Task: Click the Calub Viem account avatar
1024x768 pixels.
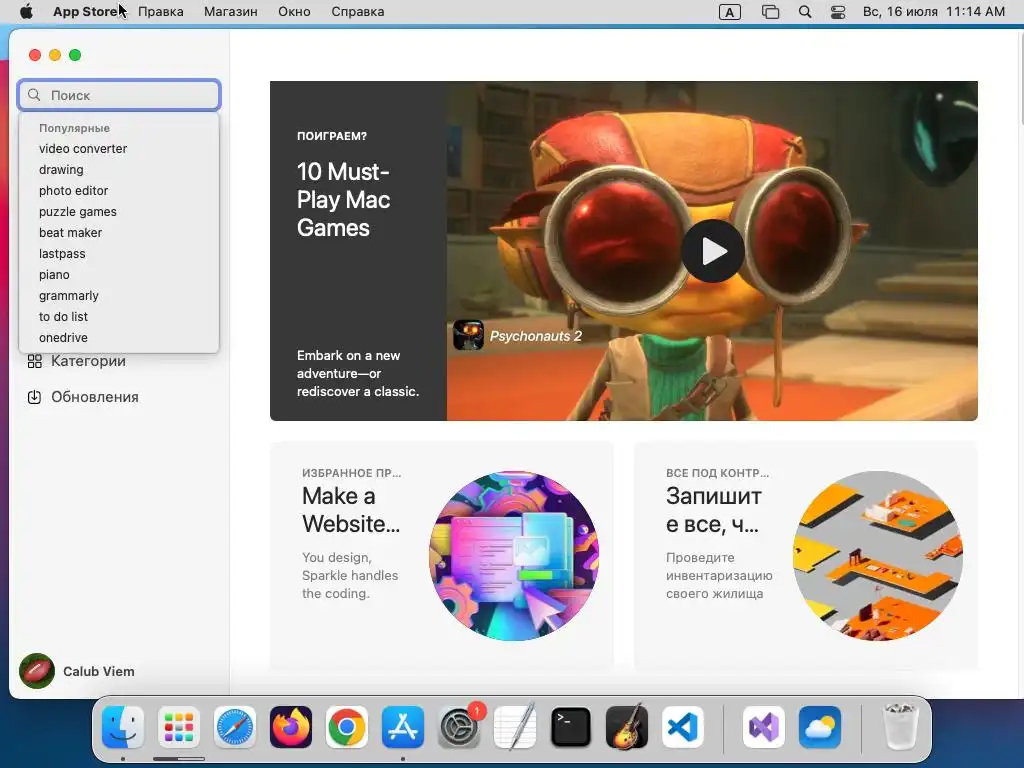Action: pos(37,671)
